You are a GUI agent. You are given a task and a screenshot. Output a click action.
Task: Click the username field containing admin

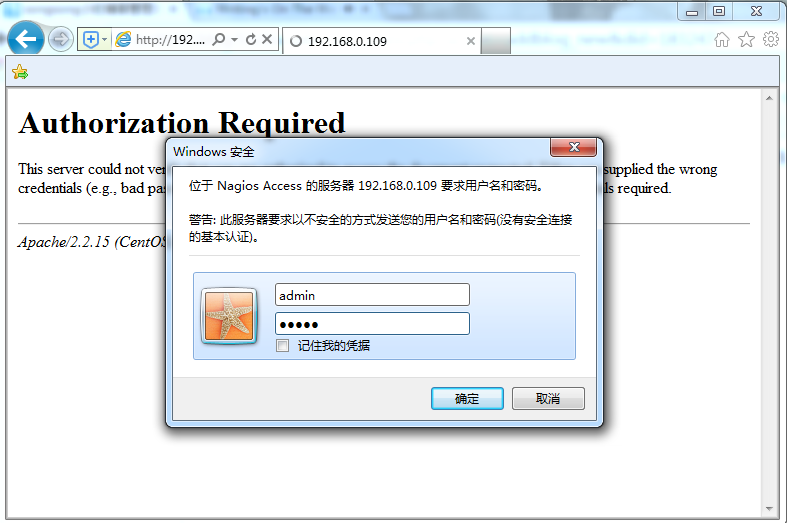372,295
